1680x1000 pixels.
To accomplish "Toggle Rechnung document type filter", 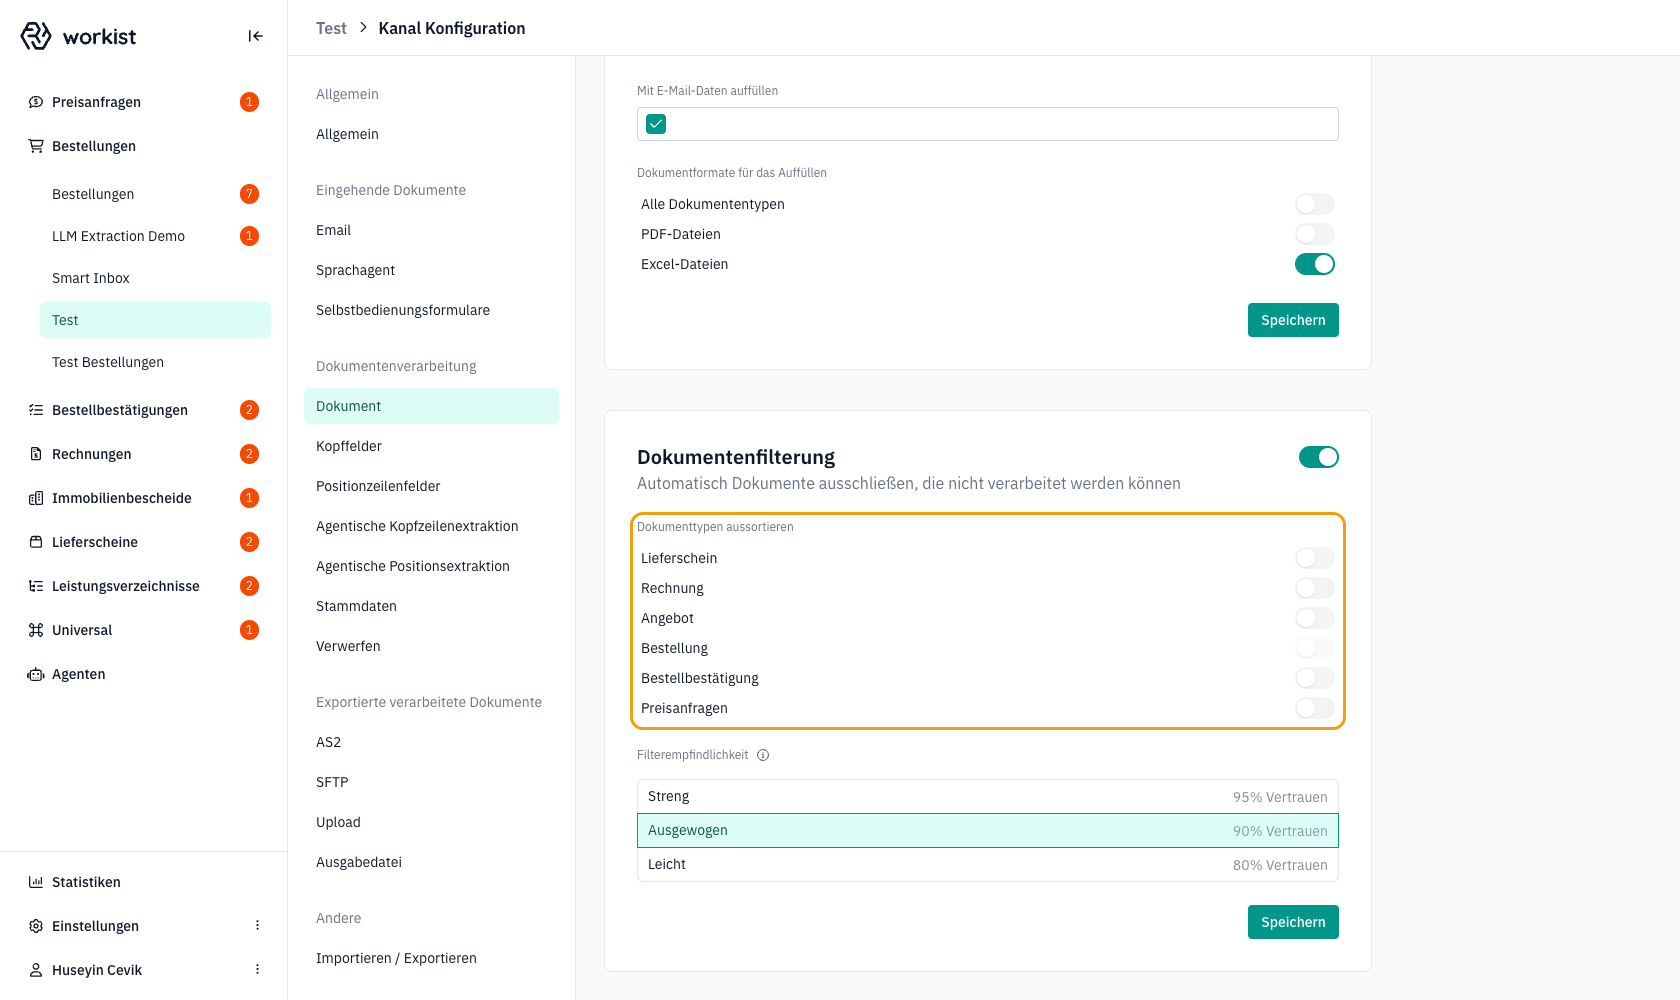I will [x=1315, y=588].
